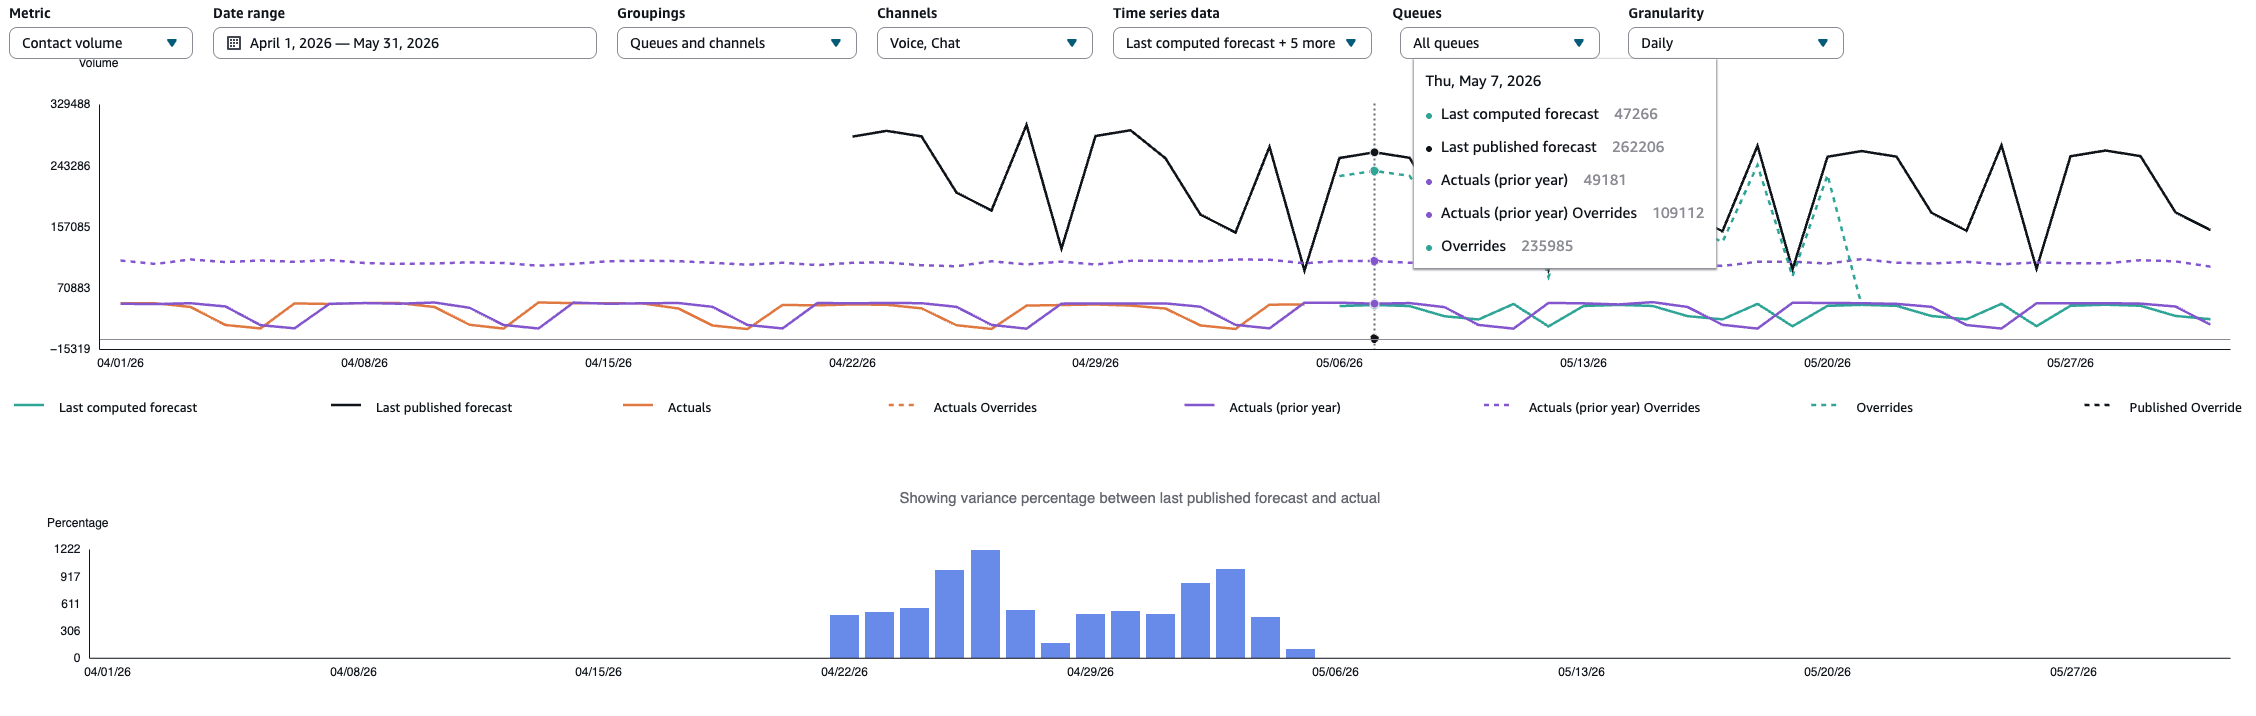Open the Channels Voice, Chat selector

click(985, 43)
